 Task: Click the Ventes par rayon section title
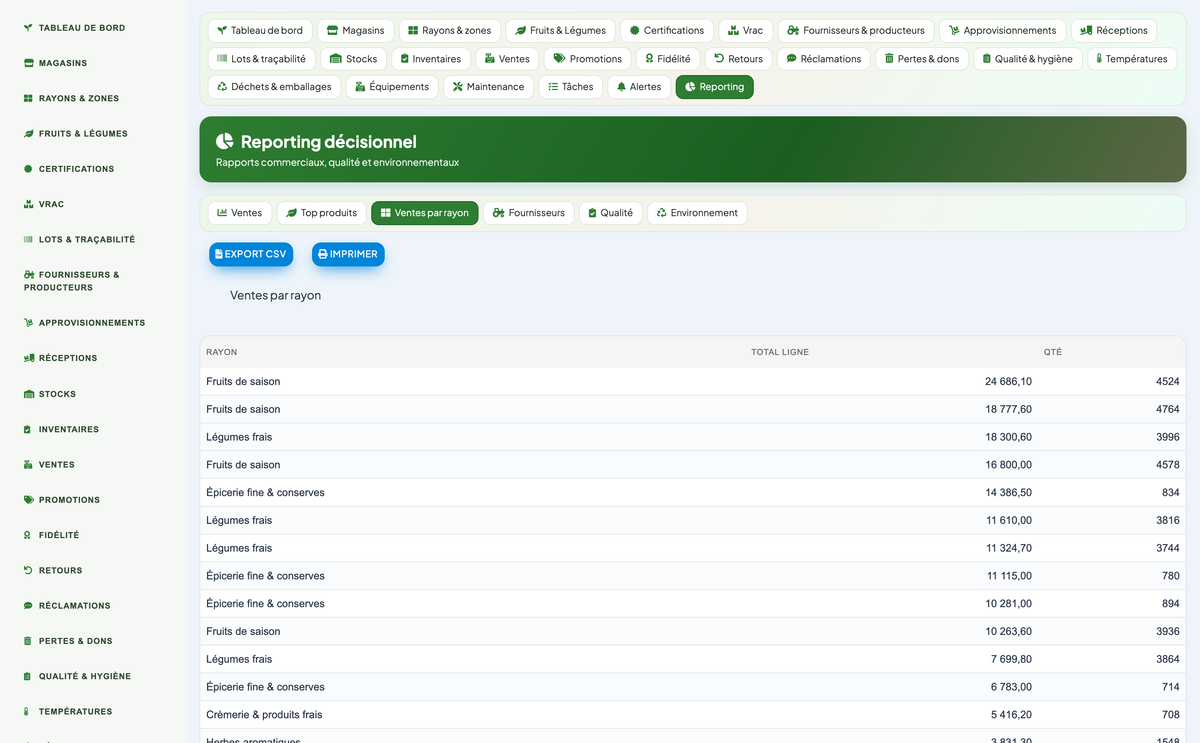pyautogui.click(x=275, y=296)
